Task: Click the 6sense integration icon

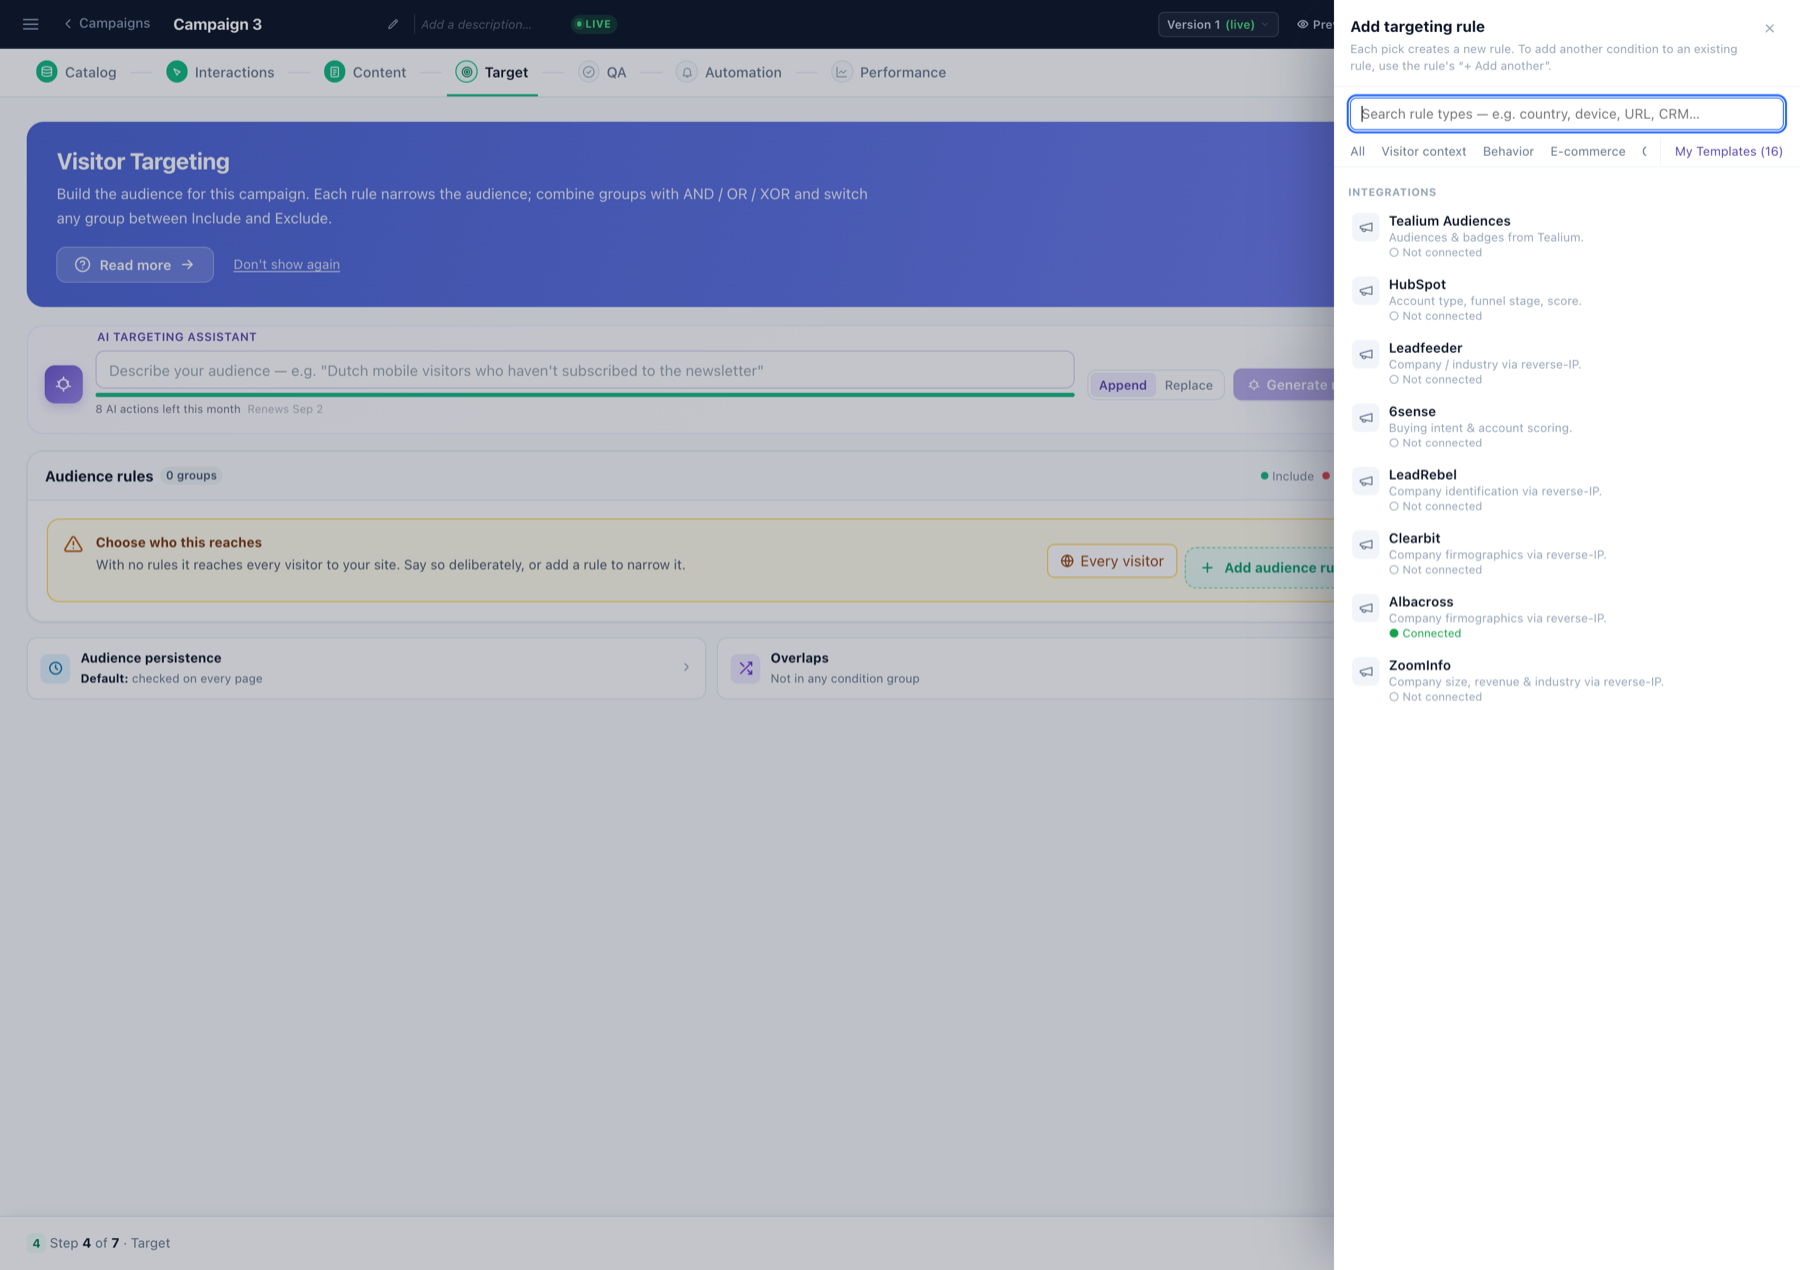Action: click(x=1366, y=418)
